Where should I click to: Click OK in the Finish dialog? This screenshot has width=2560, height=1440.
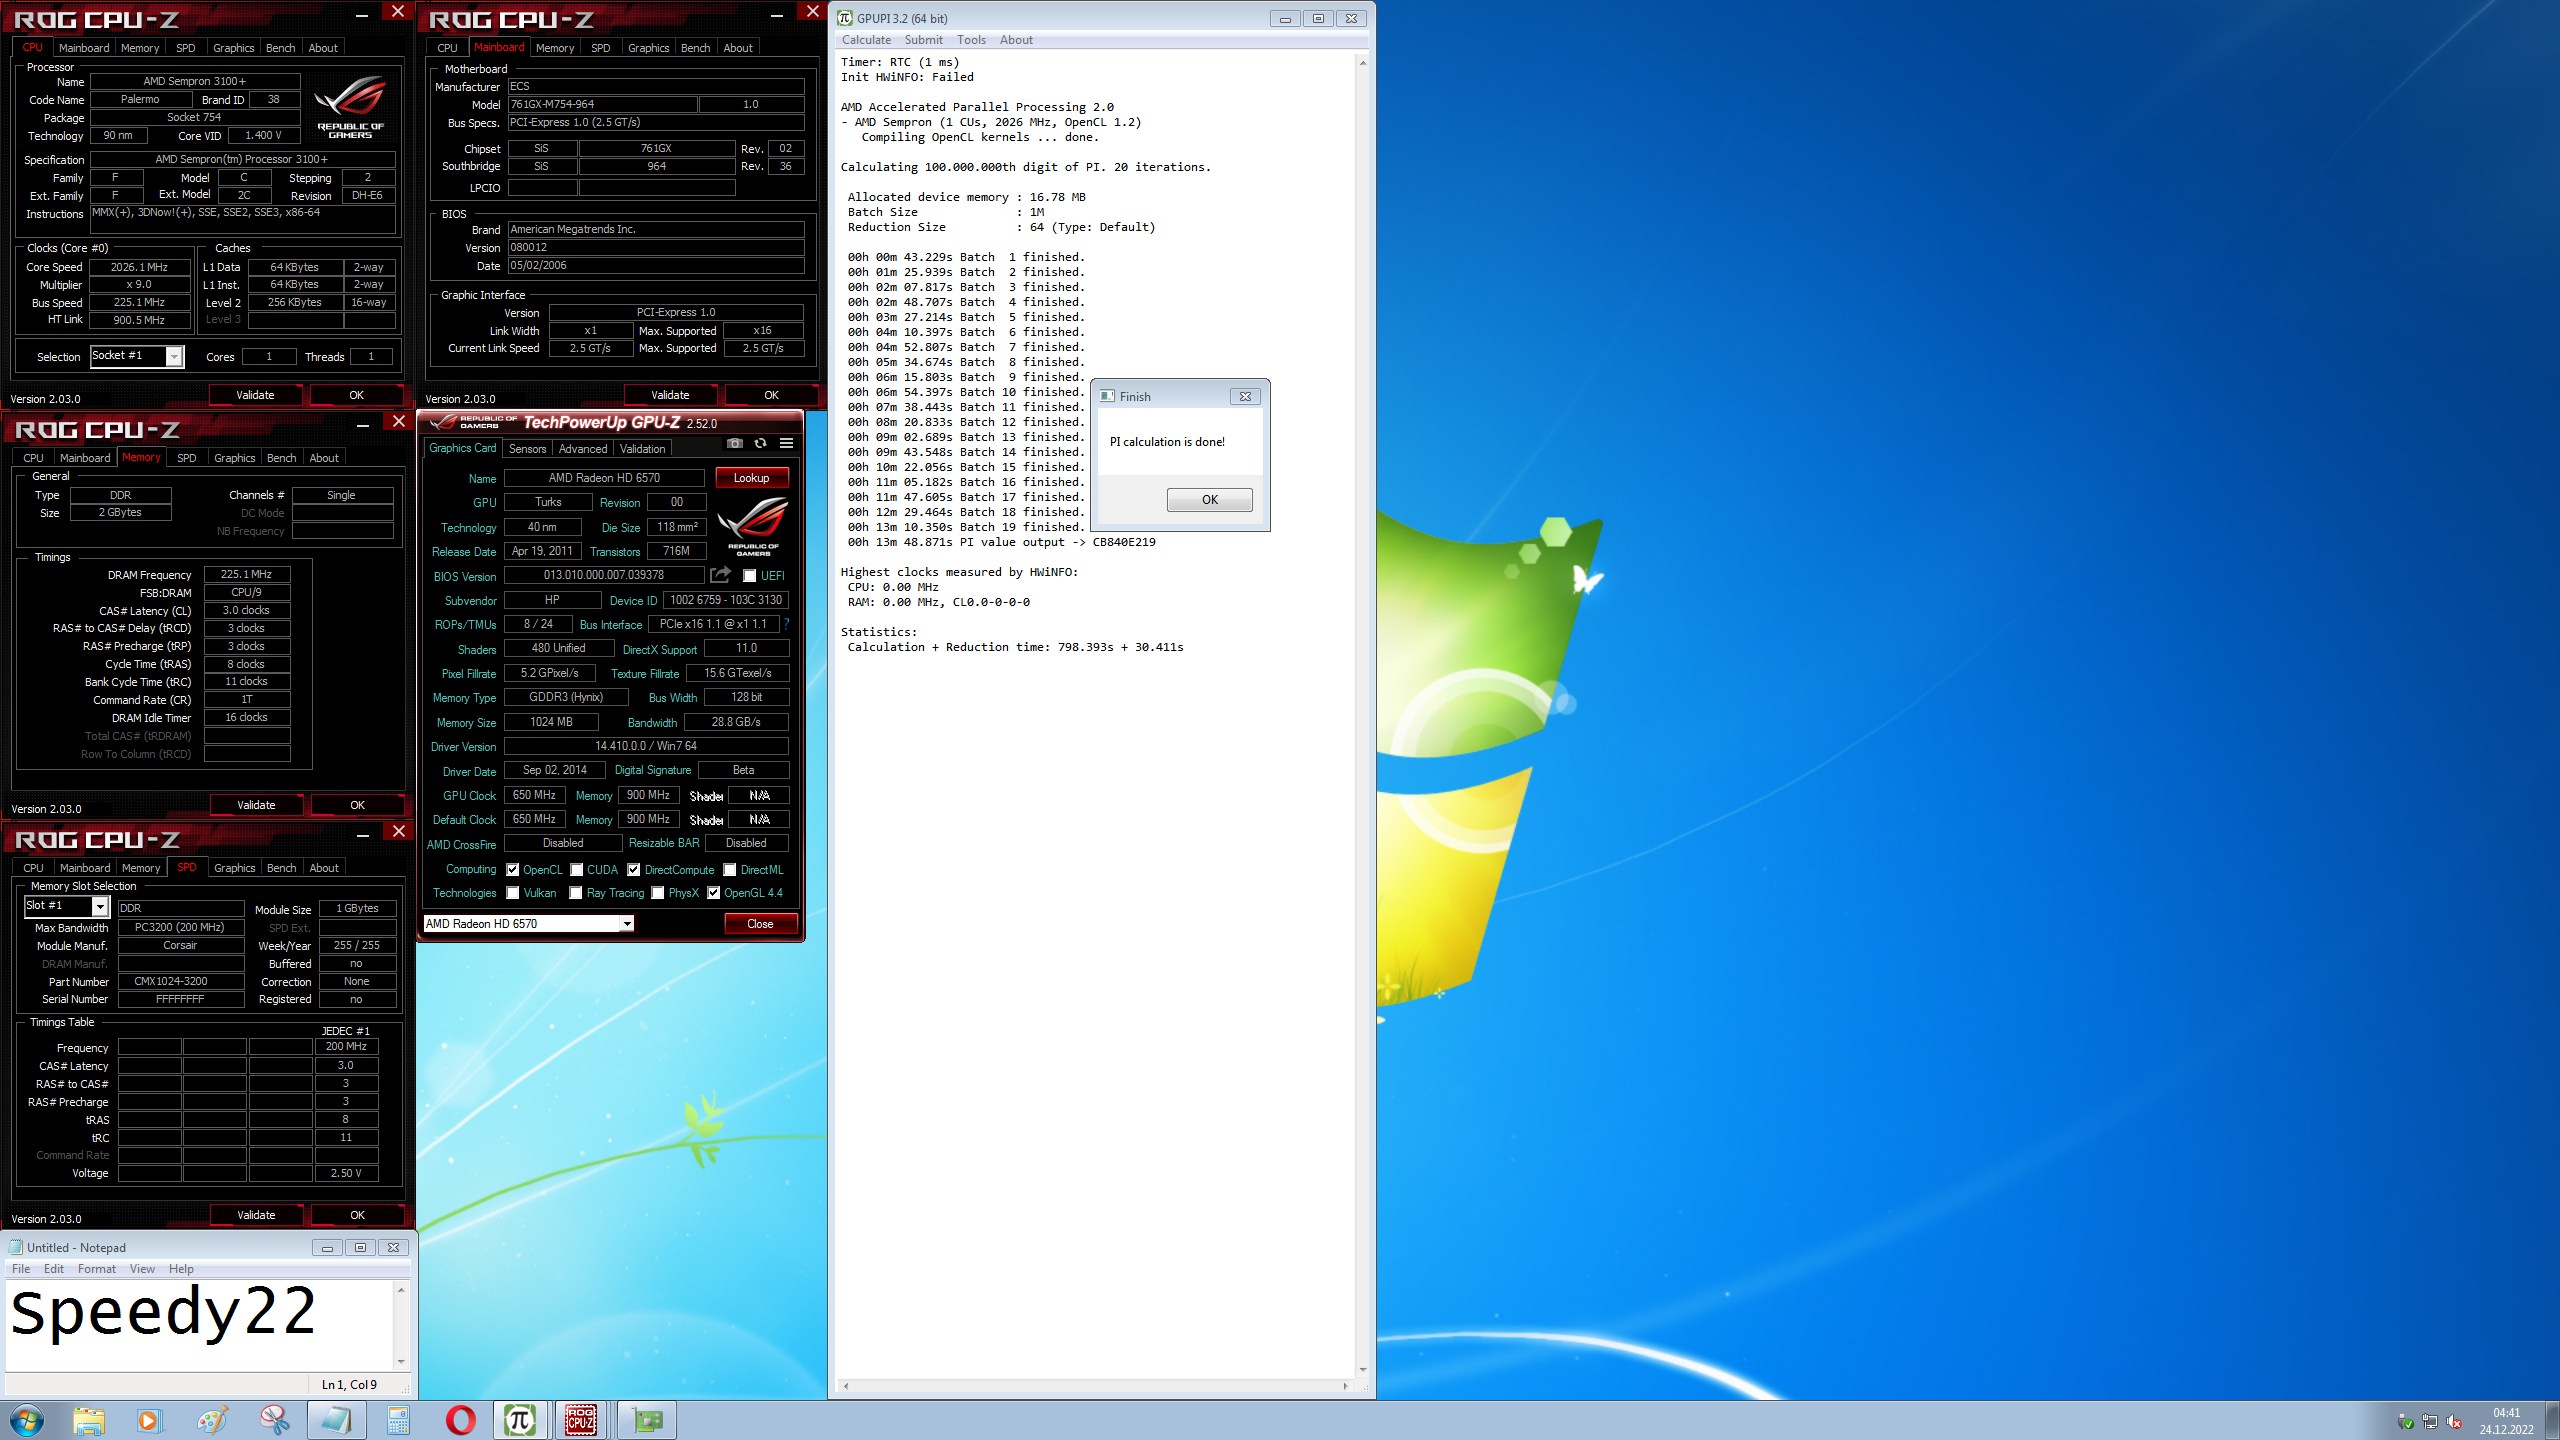tap(1209, 500)
